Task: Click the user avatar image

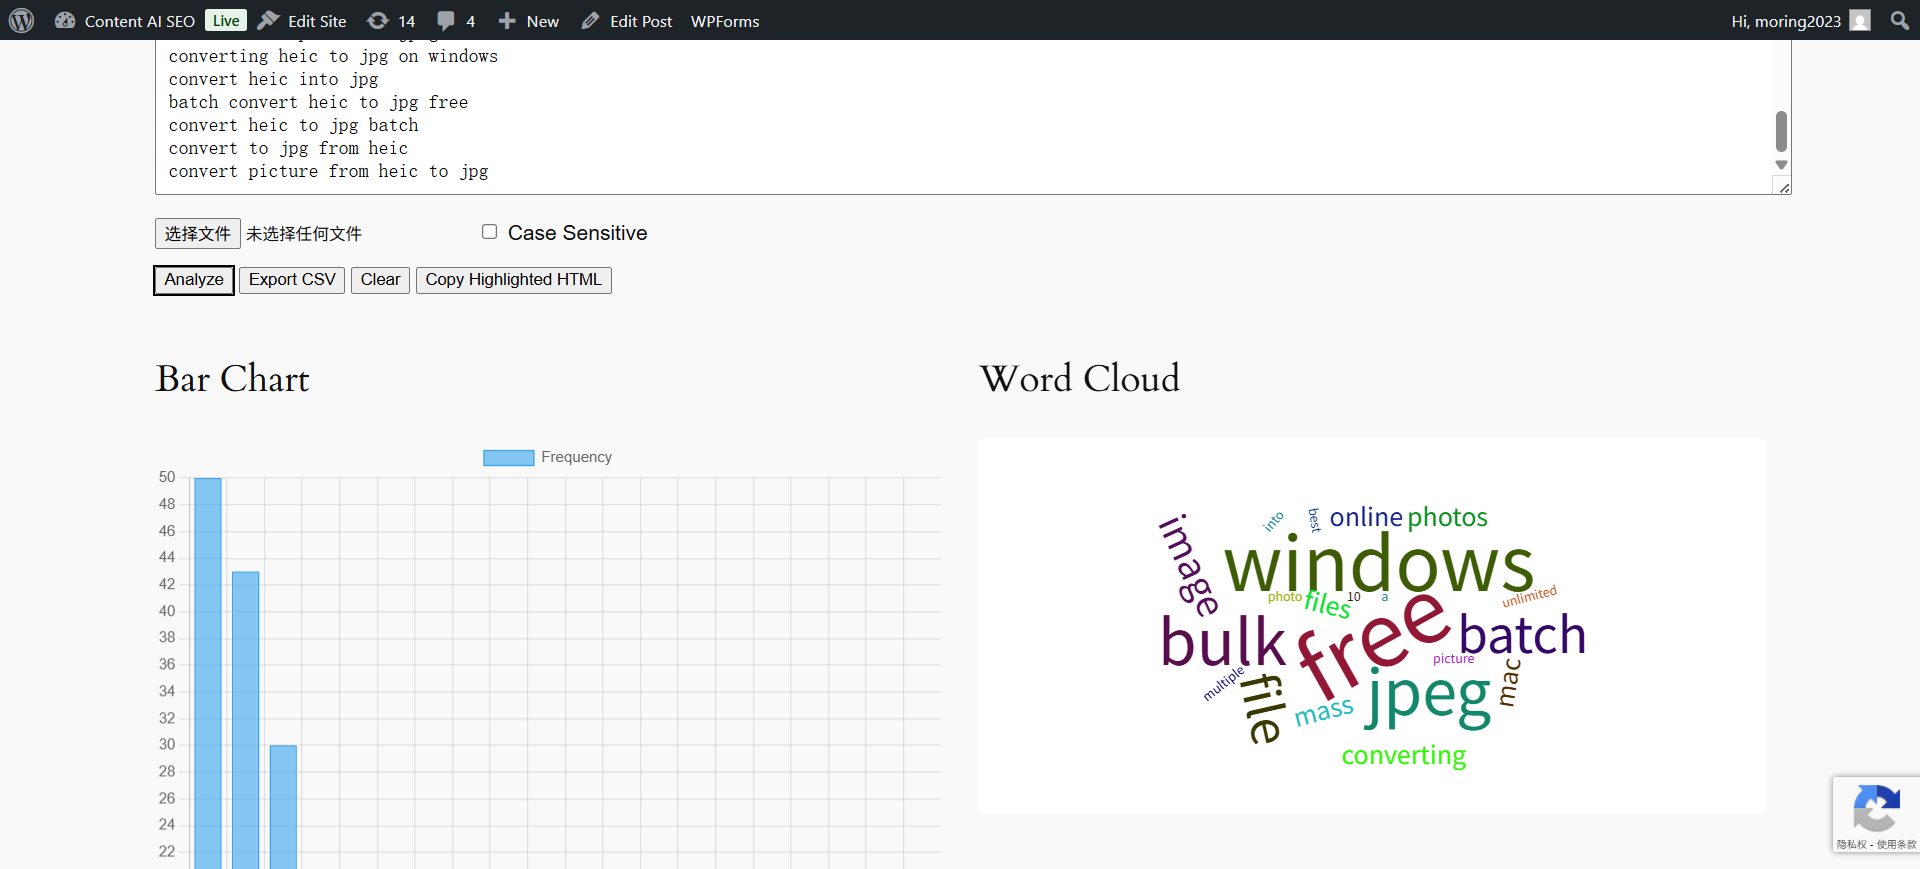Action: tap(1860, 21)
